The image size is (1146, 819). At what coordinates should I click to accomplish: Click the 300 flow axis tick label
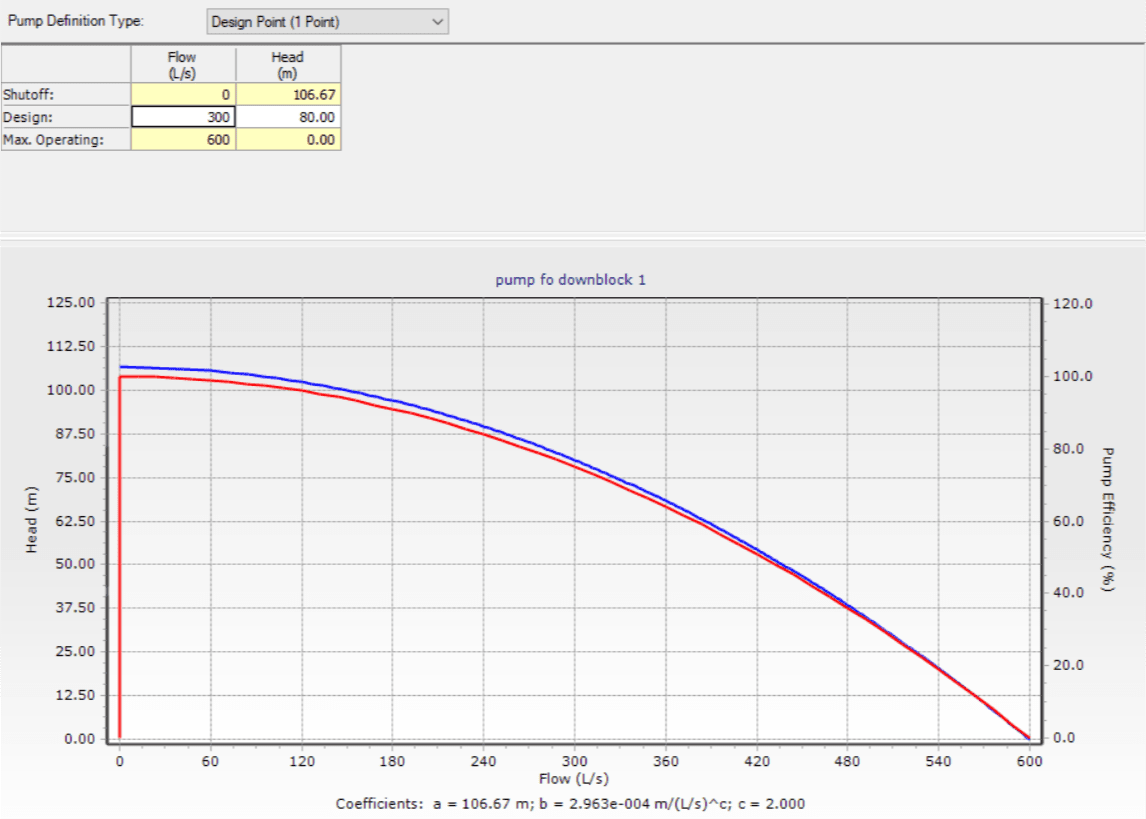coord(574,761)
